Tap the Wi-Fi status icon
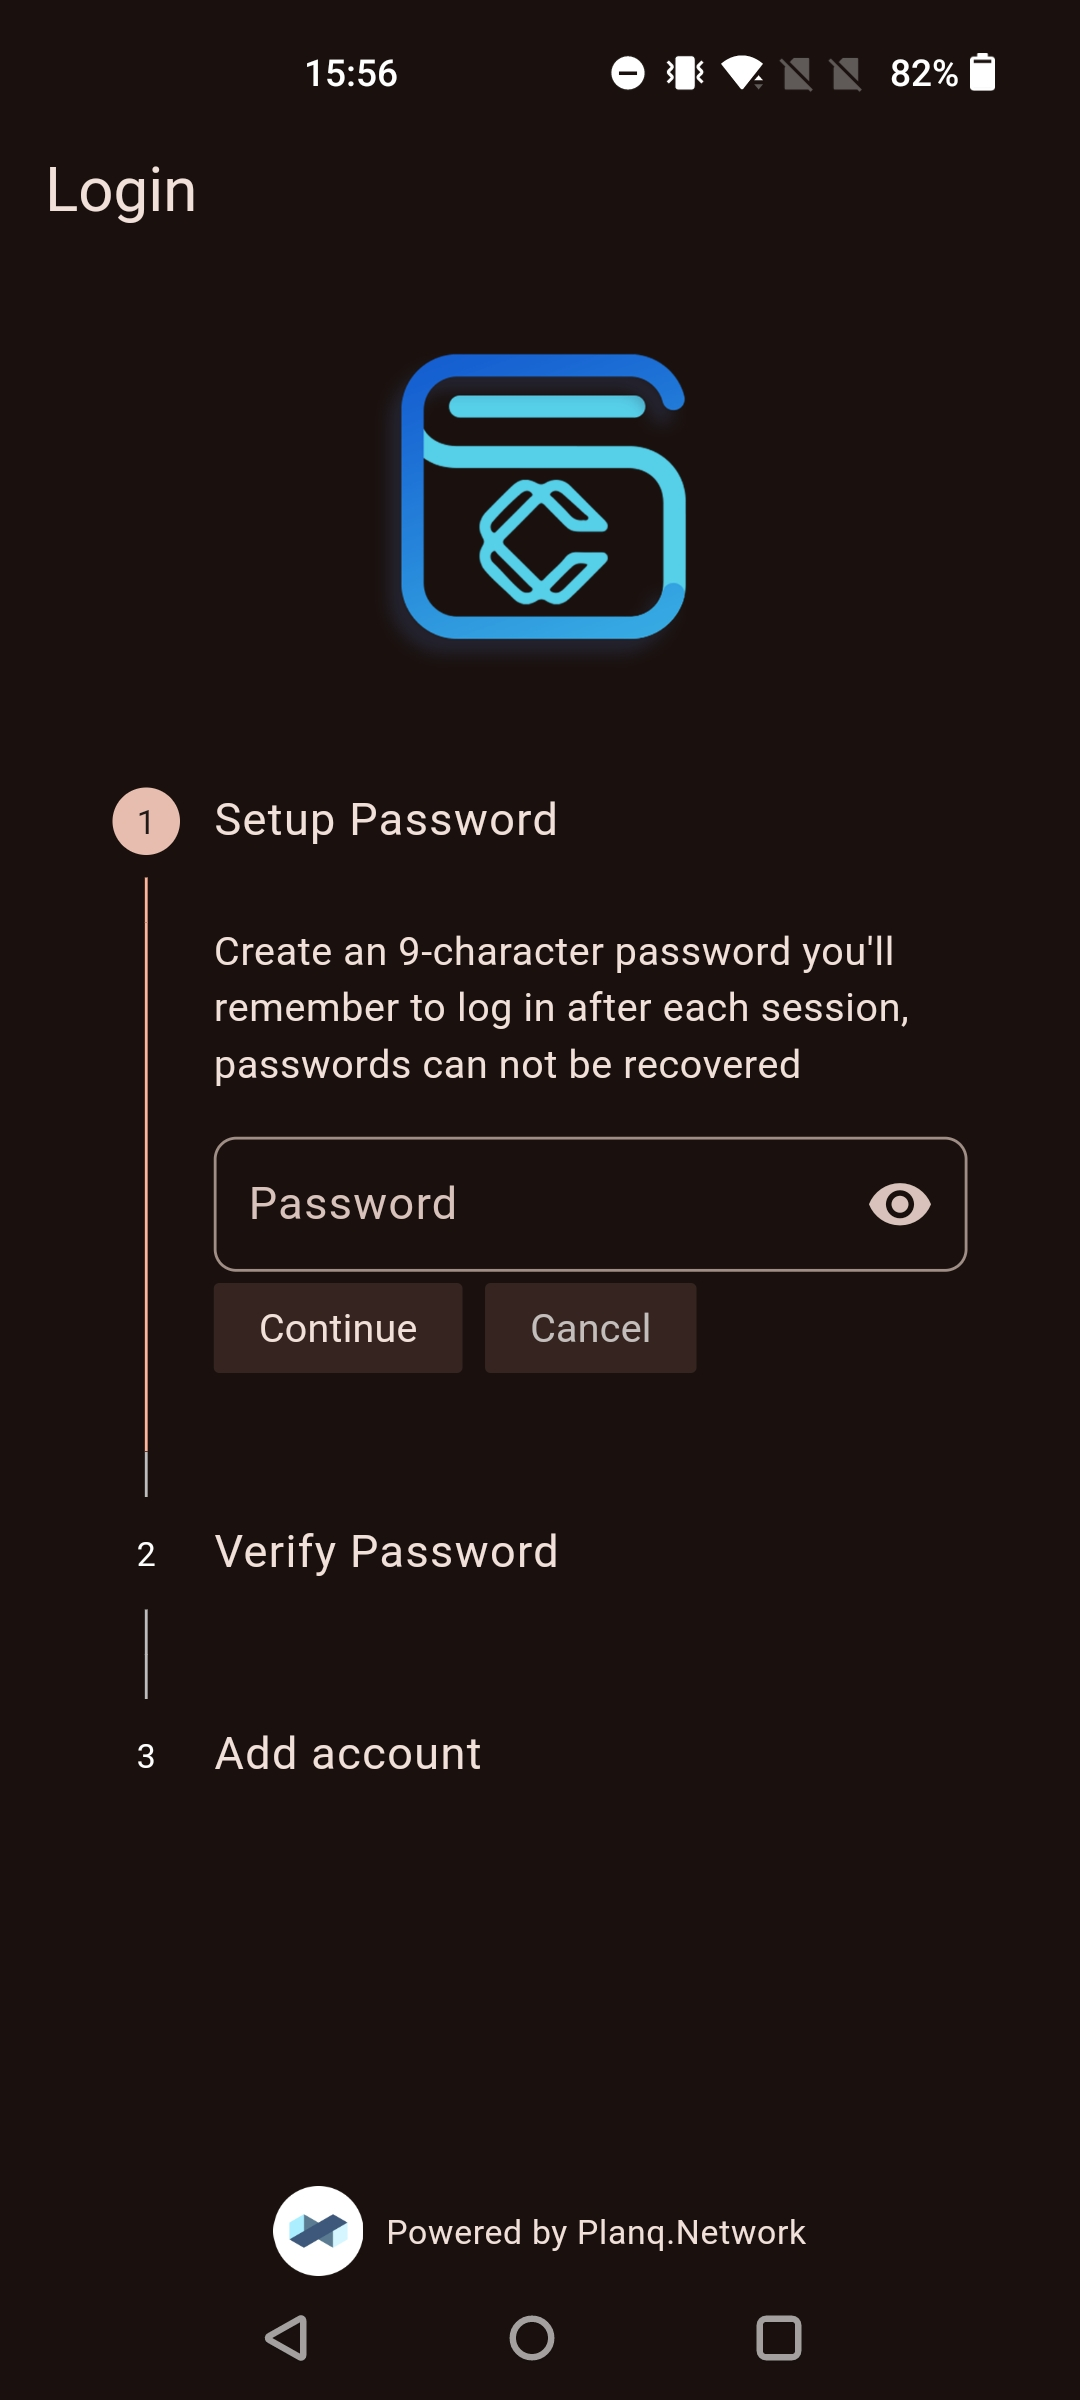This screenshot has height=2400, width=1080. pyautogui.click(x=743, y=72)
